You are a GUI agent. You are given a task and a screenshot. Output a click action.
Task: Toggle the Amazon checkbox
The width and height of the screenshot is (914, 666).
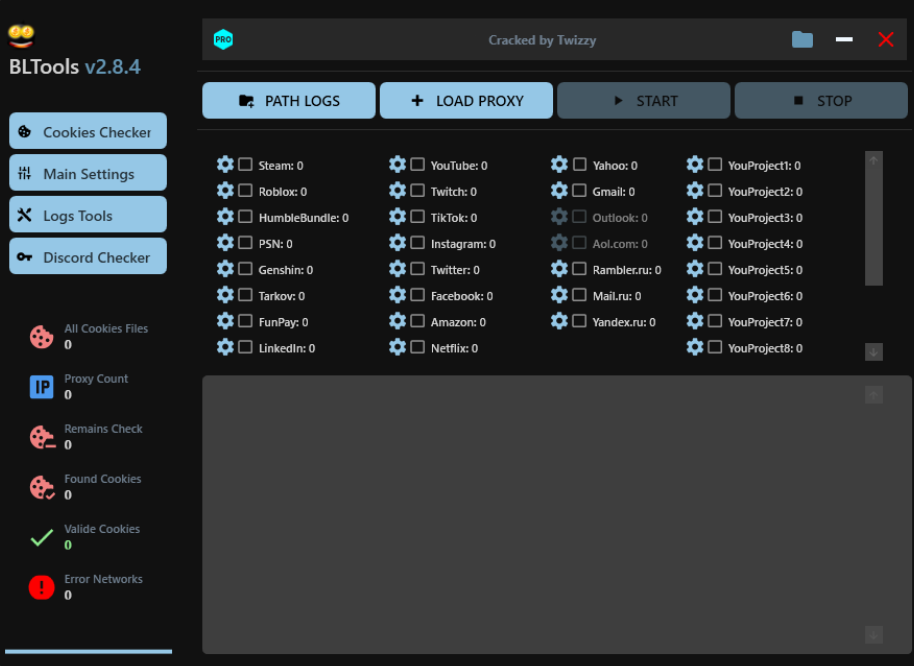(x=417, y=321)
